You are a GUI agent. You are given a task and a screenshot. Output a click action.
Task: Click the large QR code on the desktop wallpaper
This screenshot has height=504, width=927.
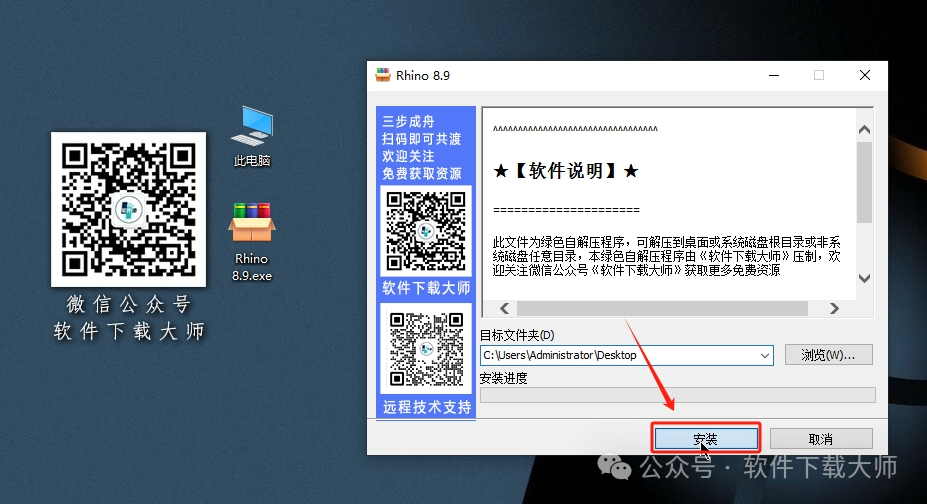(128, 209)
